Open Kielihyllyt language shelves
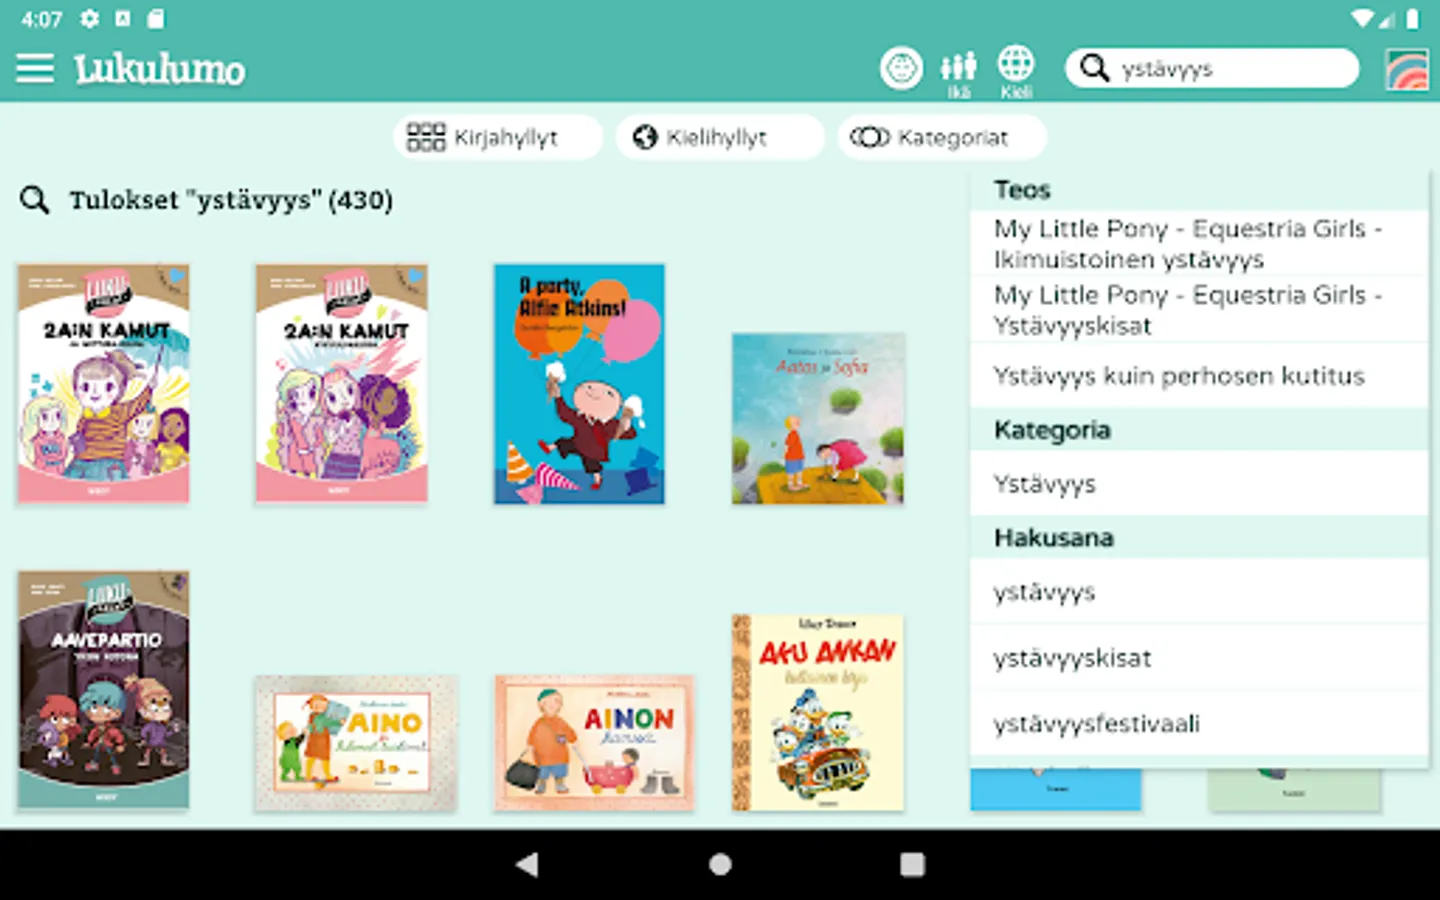 coord(720,137)
